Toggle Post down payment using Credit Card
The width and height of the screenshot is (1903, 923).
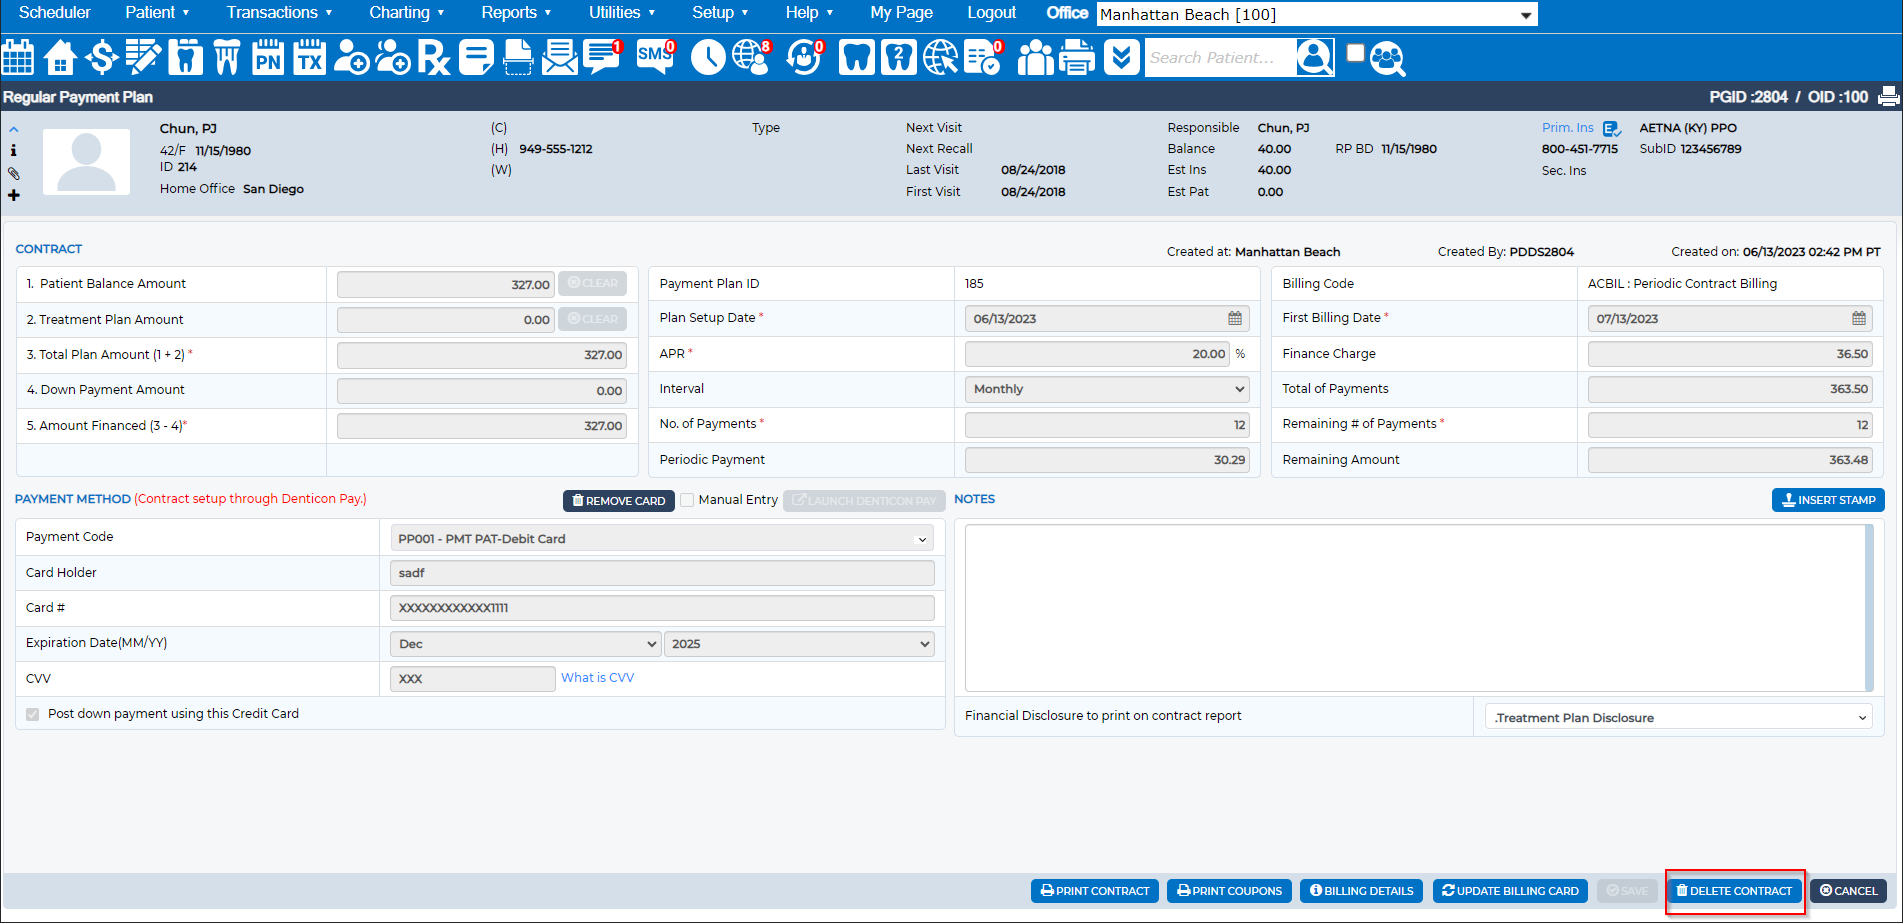tap(33, 714)
